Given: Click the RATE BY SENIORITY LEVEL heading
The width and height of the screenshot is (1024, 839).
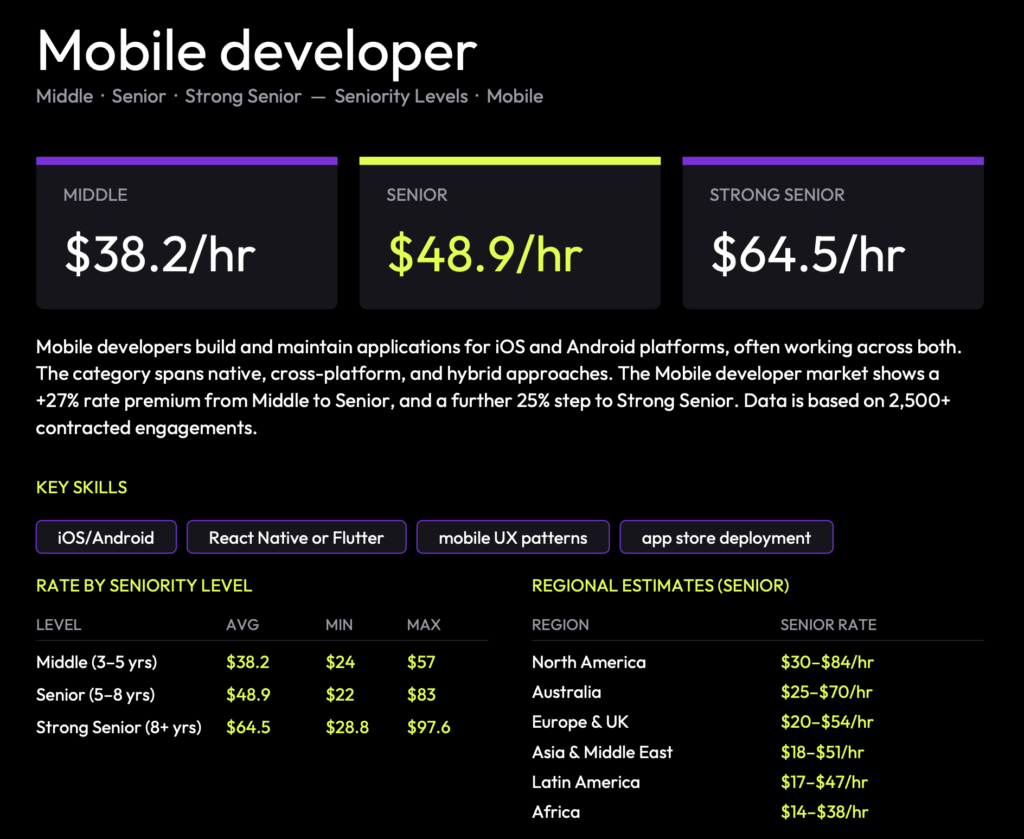Looking at the screenshot, I should 144,586.
